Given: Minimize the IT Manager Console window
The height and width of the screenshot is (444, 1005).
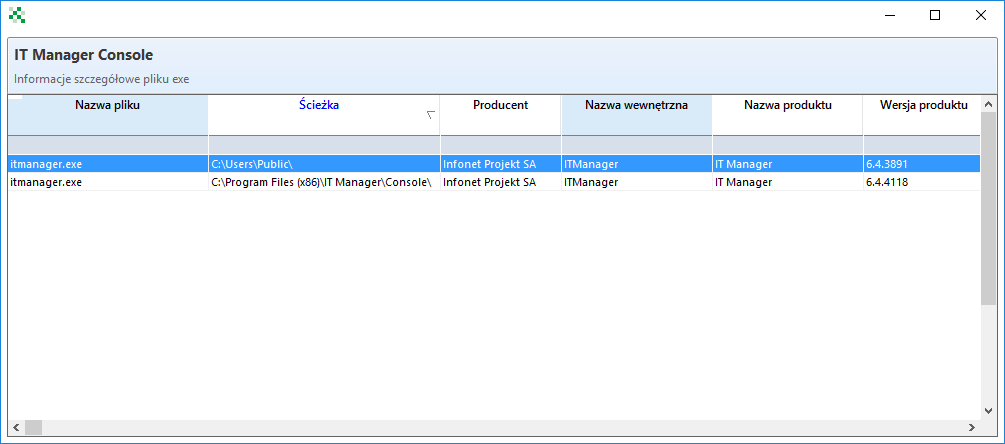Looking at the screenshot, I should (889, 15).
